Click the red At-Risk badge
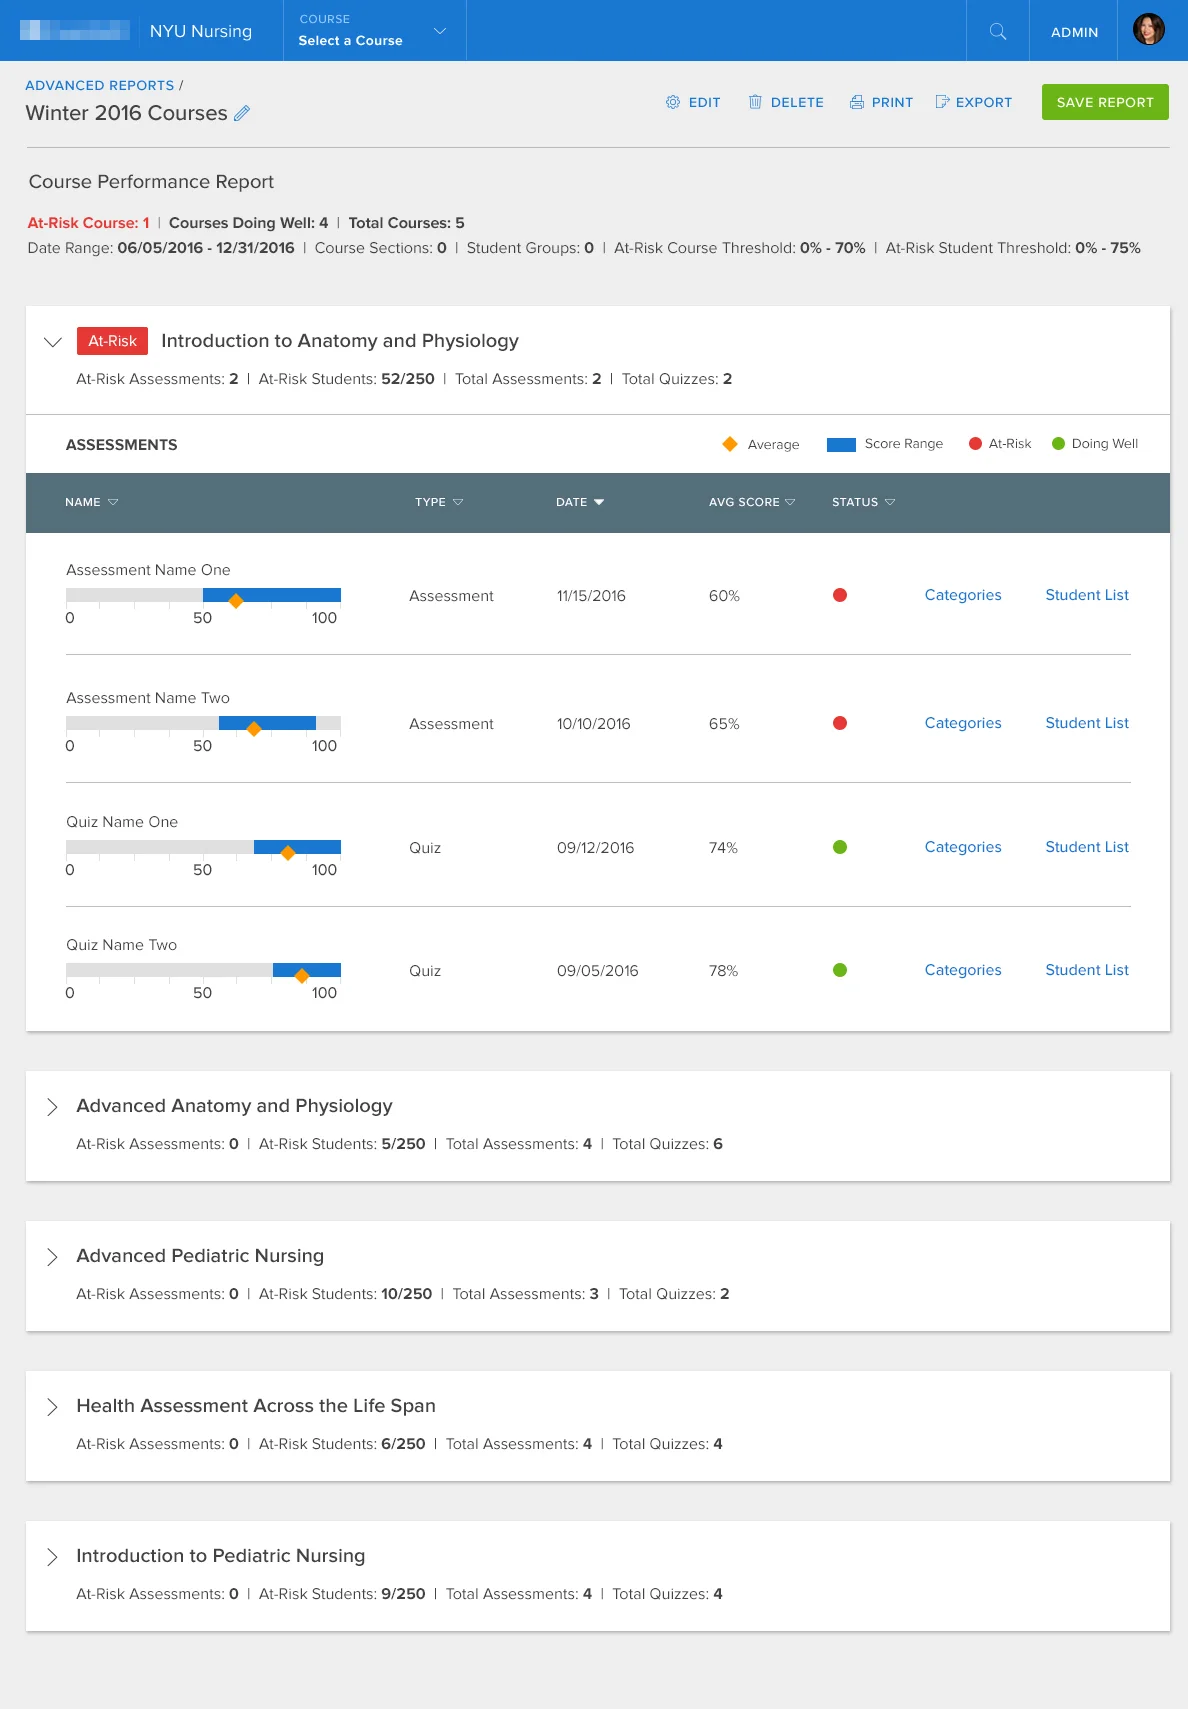Image resolution: width=1188 pixels, height=1709 pixels. coord(112,341)
